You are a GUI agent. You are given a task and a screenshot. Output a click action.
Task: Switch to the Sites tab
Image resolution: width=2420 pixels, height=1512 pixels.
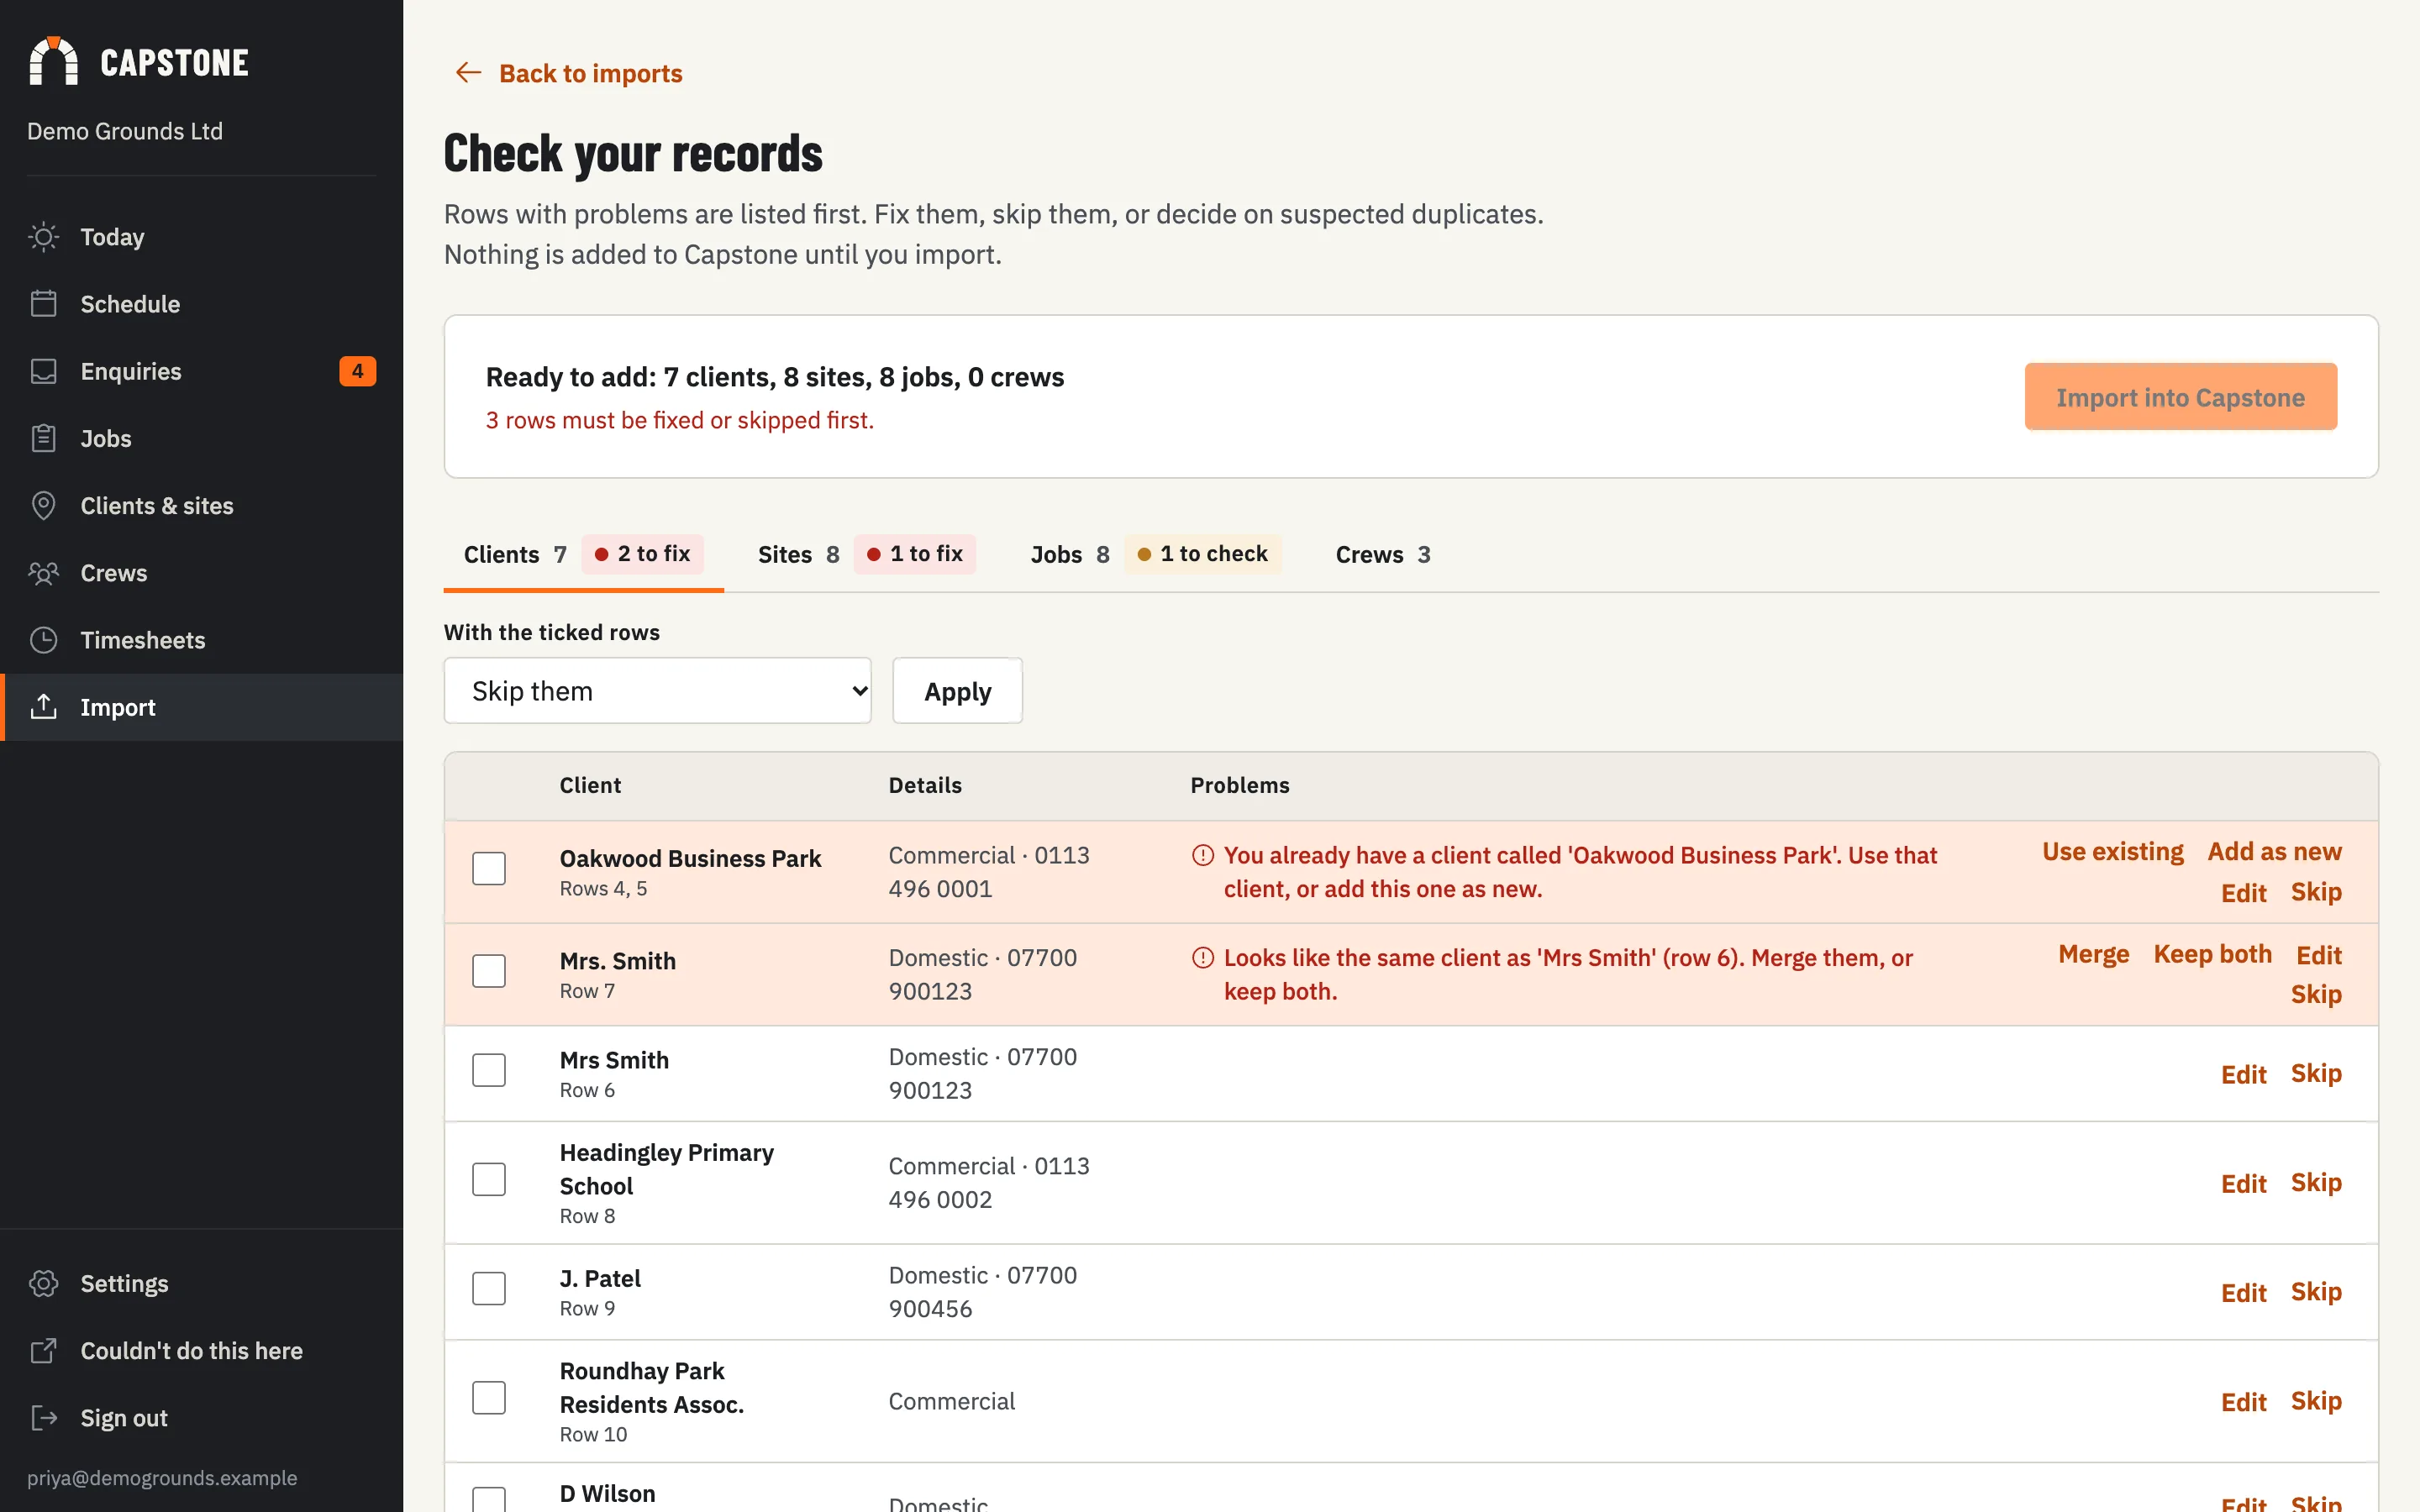coord(866,555)
